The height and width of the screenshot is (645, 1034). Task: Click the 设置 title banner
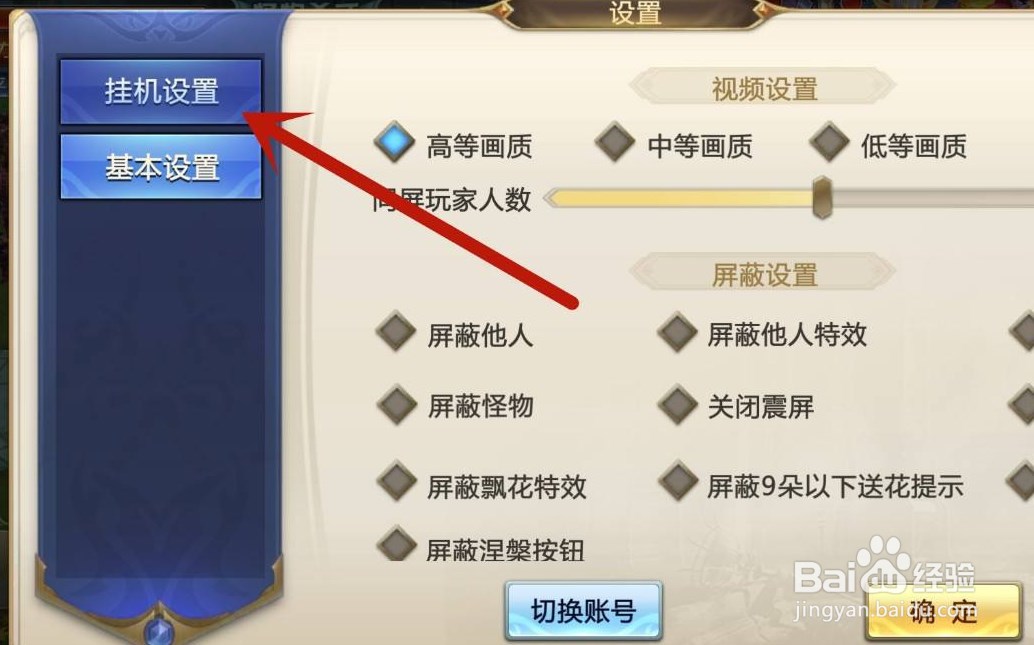tap(634, 13)
